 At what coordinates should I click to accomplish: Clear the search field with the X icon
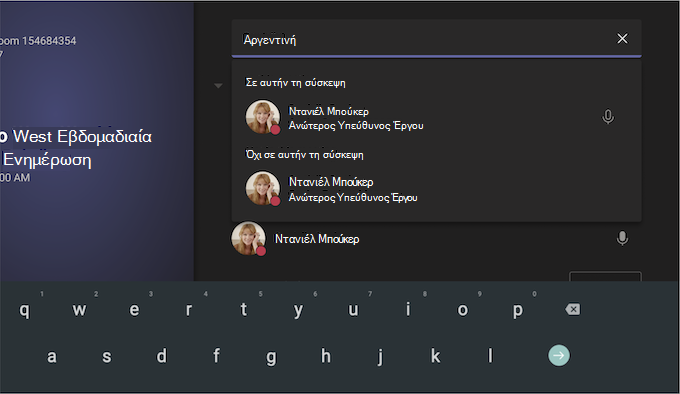622,39
